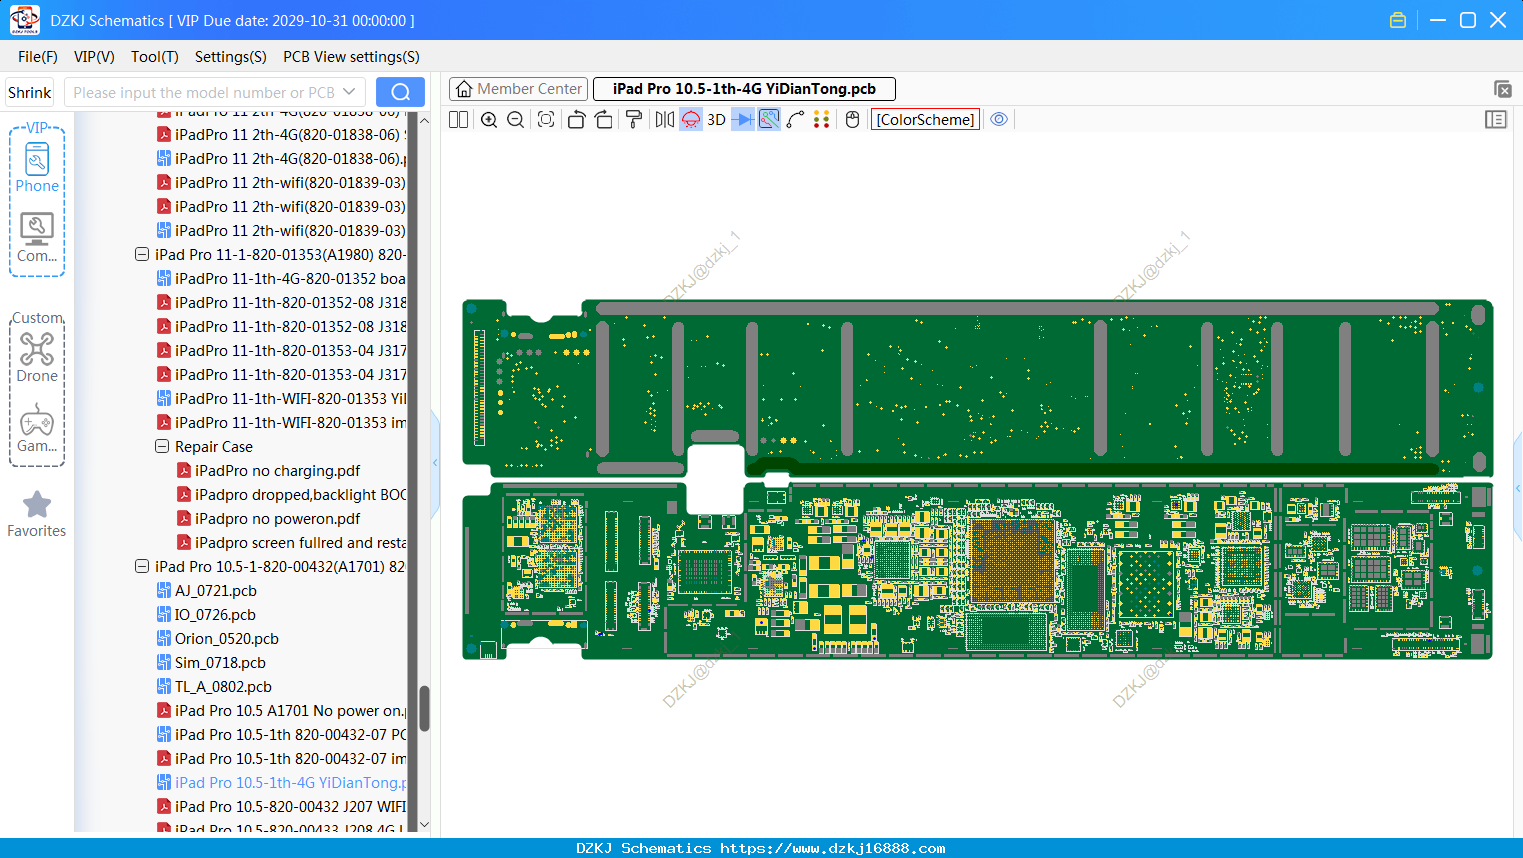Collapse the iPad Pro 11-1-820-01353(A1980) folder
The width and height of the screenshot is (1523, 858).
coord(142,255)
